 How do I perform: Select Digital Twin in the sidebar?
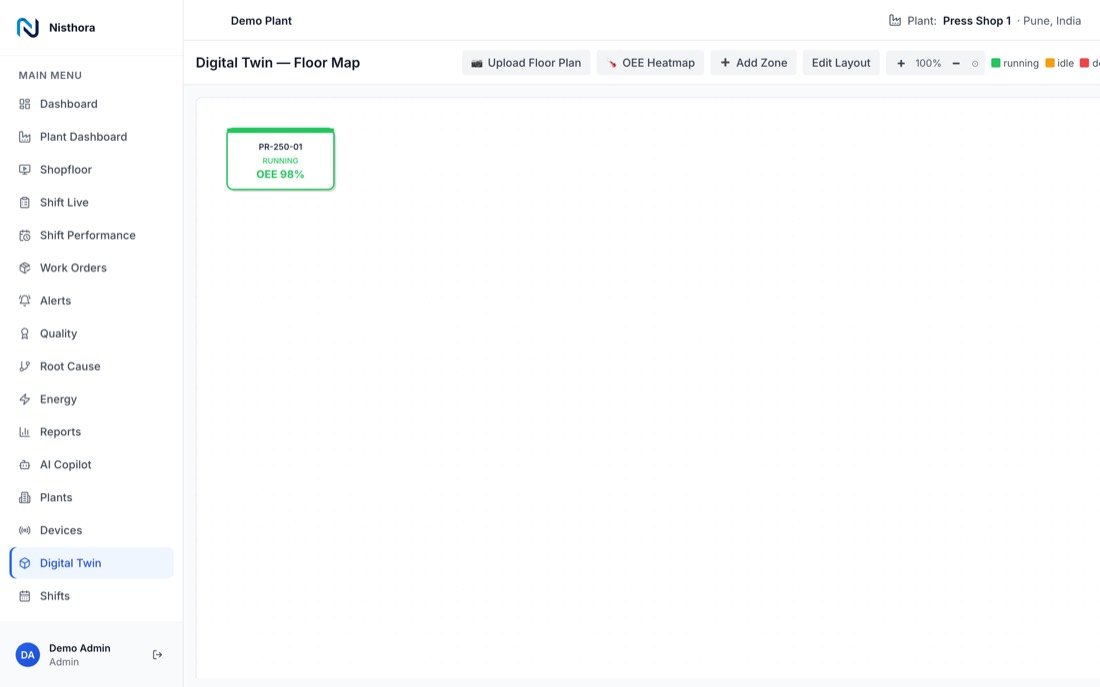coord(91,563)
